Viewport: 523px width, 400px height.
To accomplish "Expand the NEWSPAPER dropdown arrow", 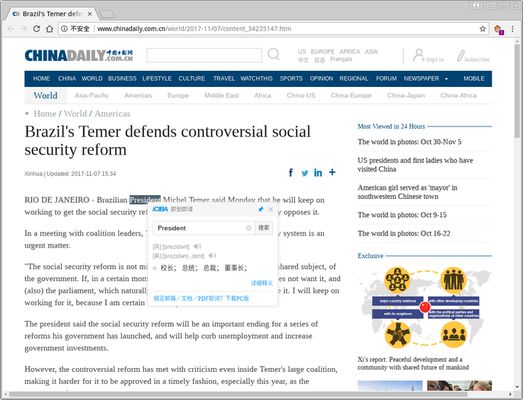I will [x=446, y=79].
